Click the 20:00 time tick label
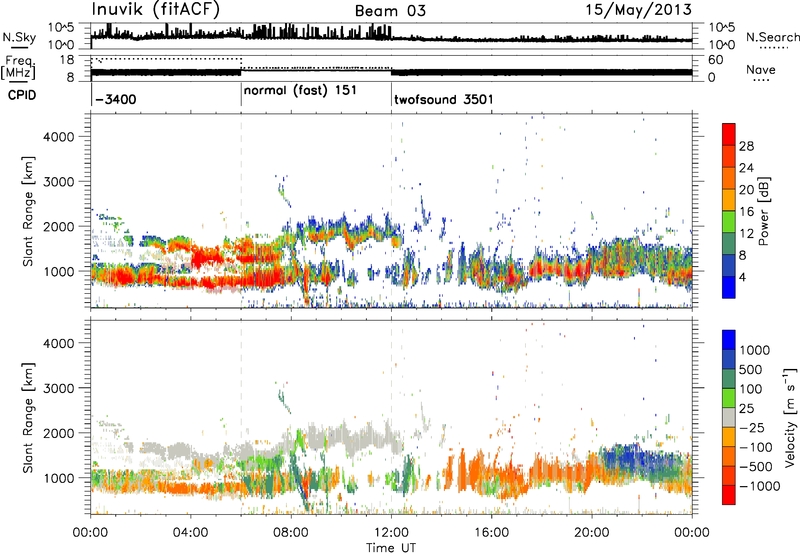Viewport: 800px width, 554px height. click(x=591, y=533)
